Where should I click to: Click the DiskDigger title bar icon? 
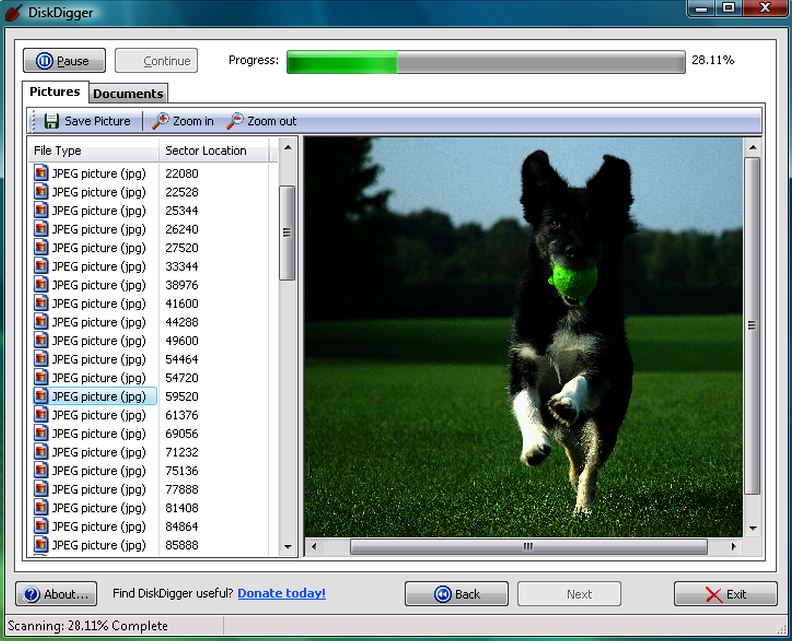tap(14, 12)
